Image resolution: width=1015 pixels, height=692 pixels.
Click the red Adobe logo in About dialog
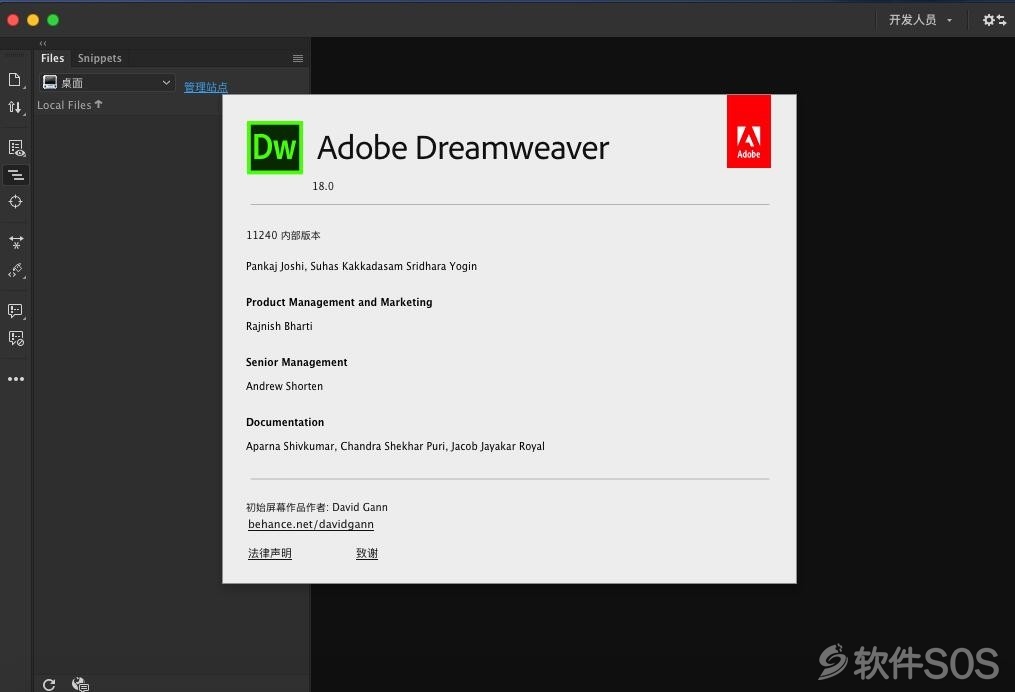[x=748, y=131]
